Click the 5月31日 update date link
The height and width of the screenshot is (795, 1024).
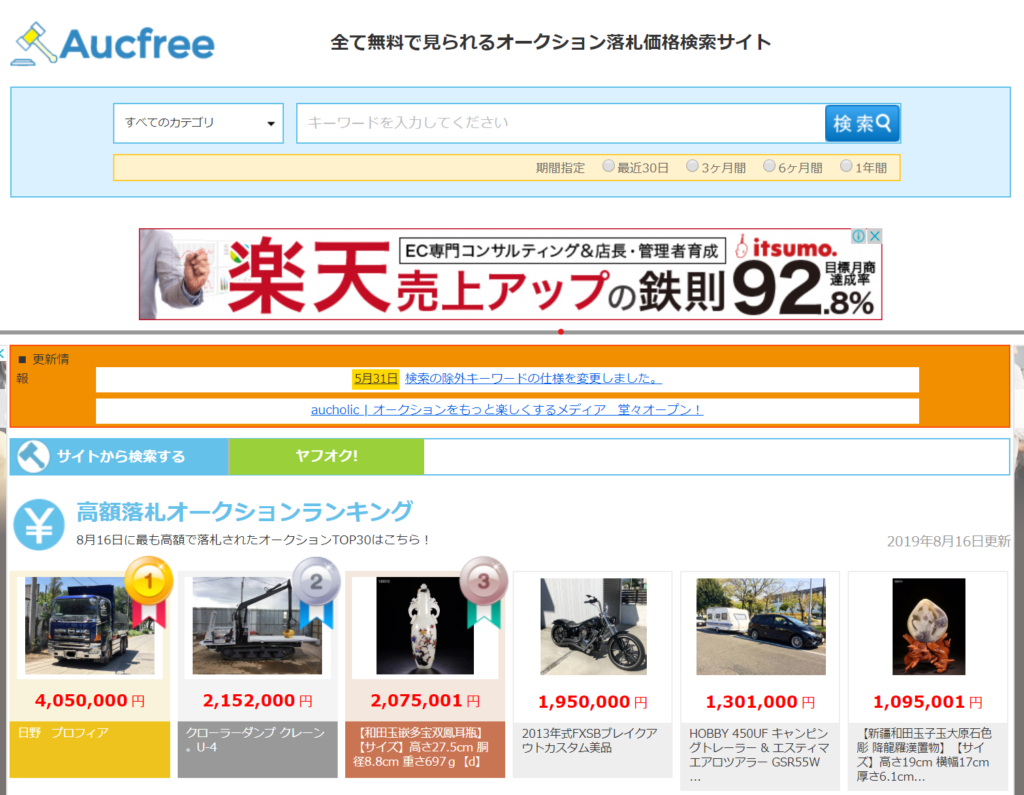375,378
